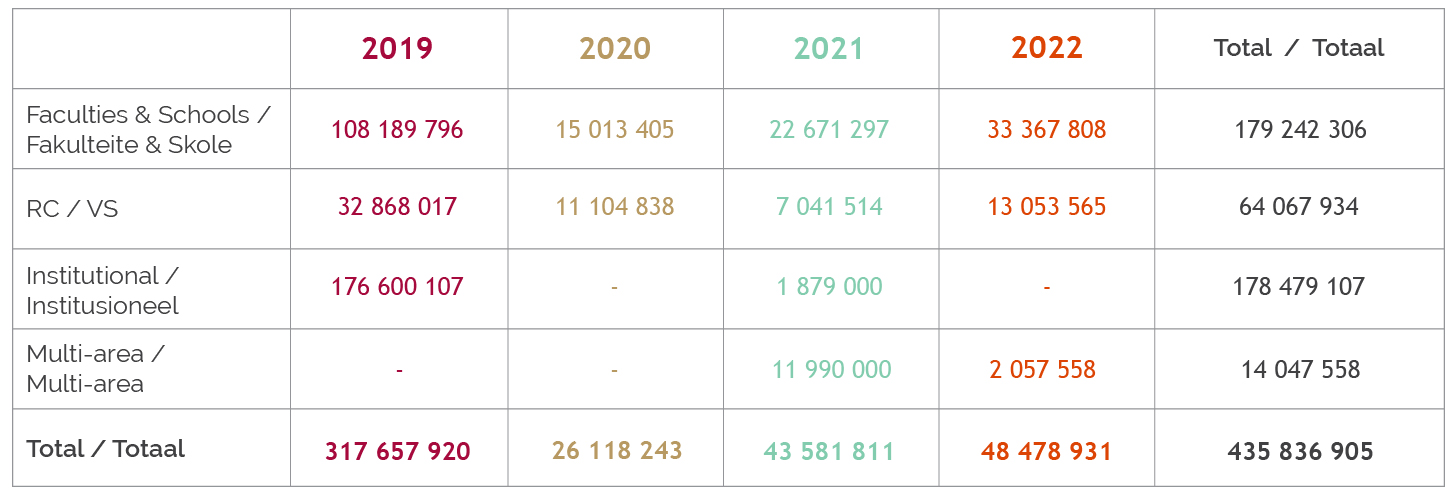
Task: Click the 2020 column header
Action: tap(614, 48)
